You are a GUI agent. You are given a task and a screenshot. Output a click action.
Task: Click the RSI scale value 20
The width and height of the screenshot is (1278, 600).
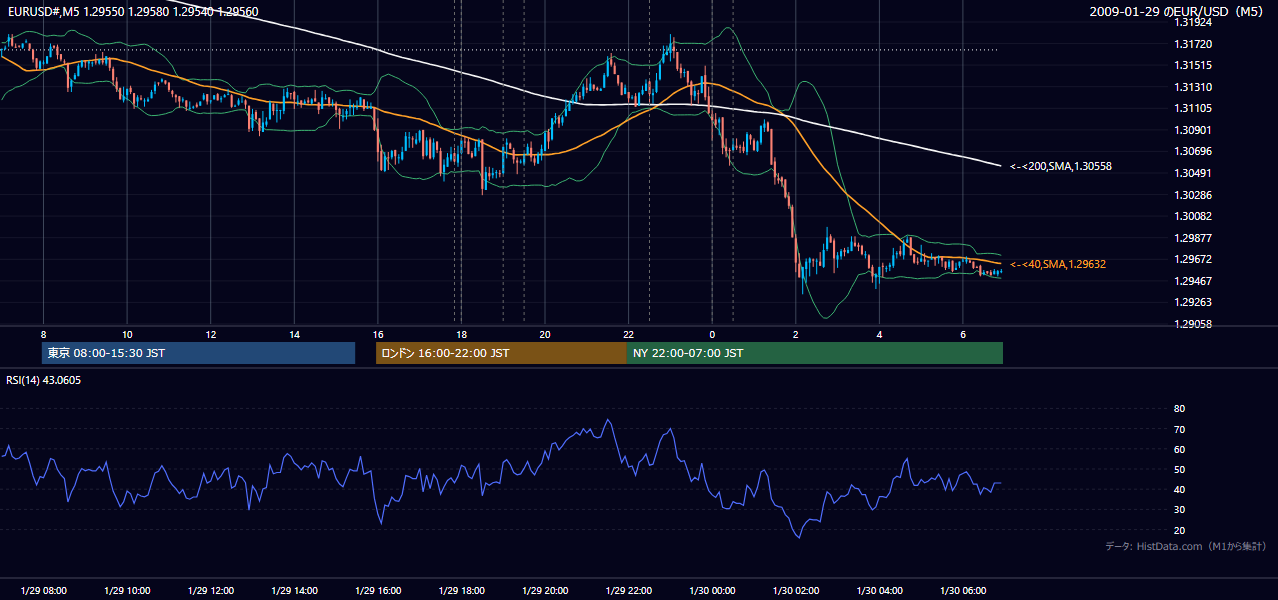coord(1179,530)
